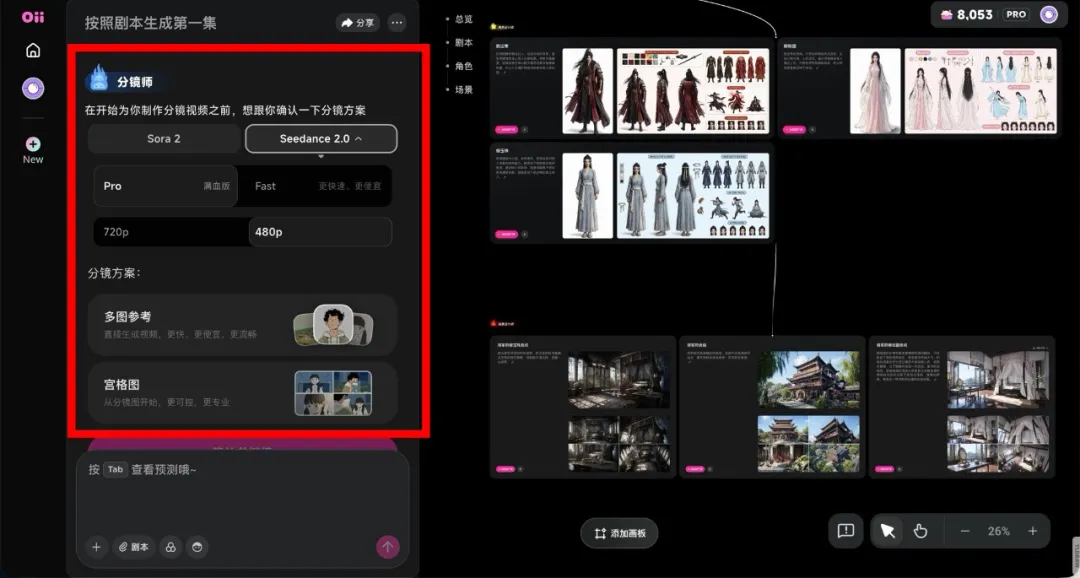Screen dimensions: 1080x578
Task: Open the top-right user avatar
Action: [1049, 14]
